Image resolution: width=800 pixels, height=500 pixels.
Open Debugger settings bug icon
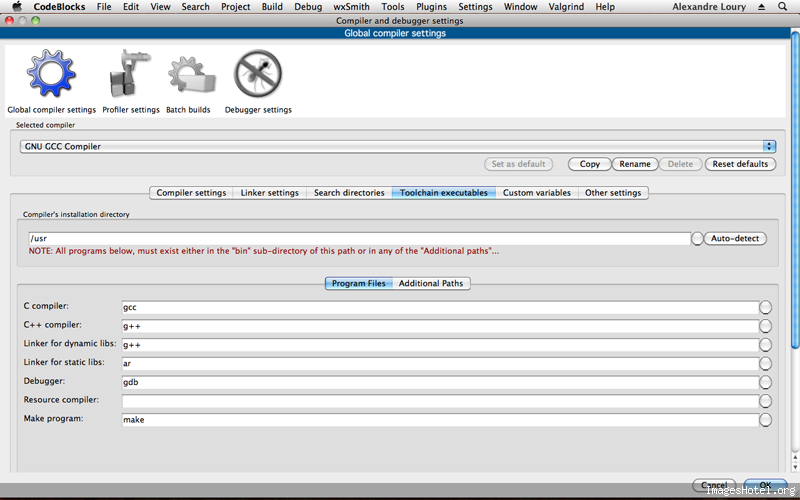coord(258,74)
